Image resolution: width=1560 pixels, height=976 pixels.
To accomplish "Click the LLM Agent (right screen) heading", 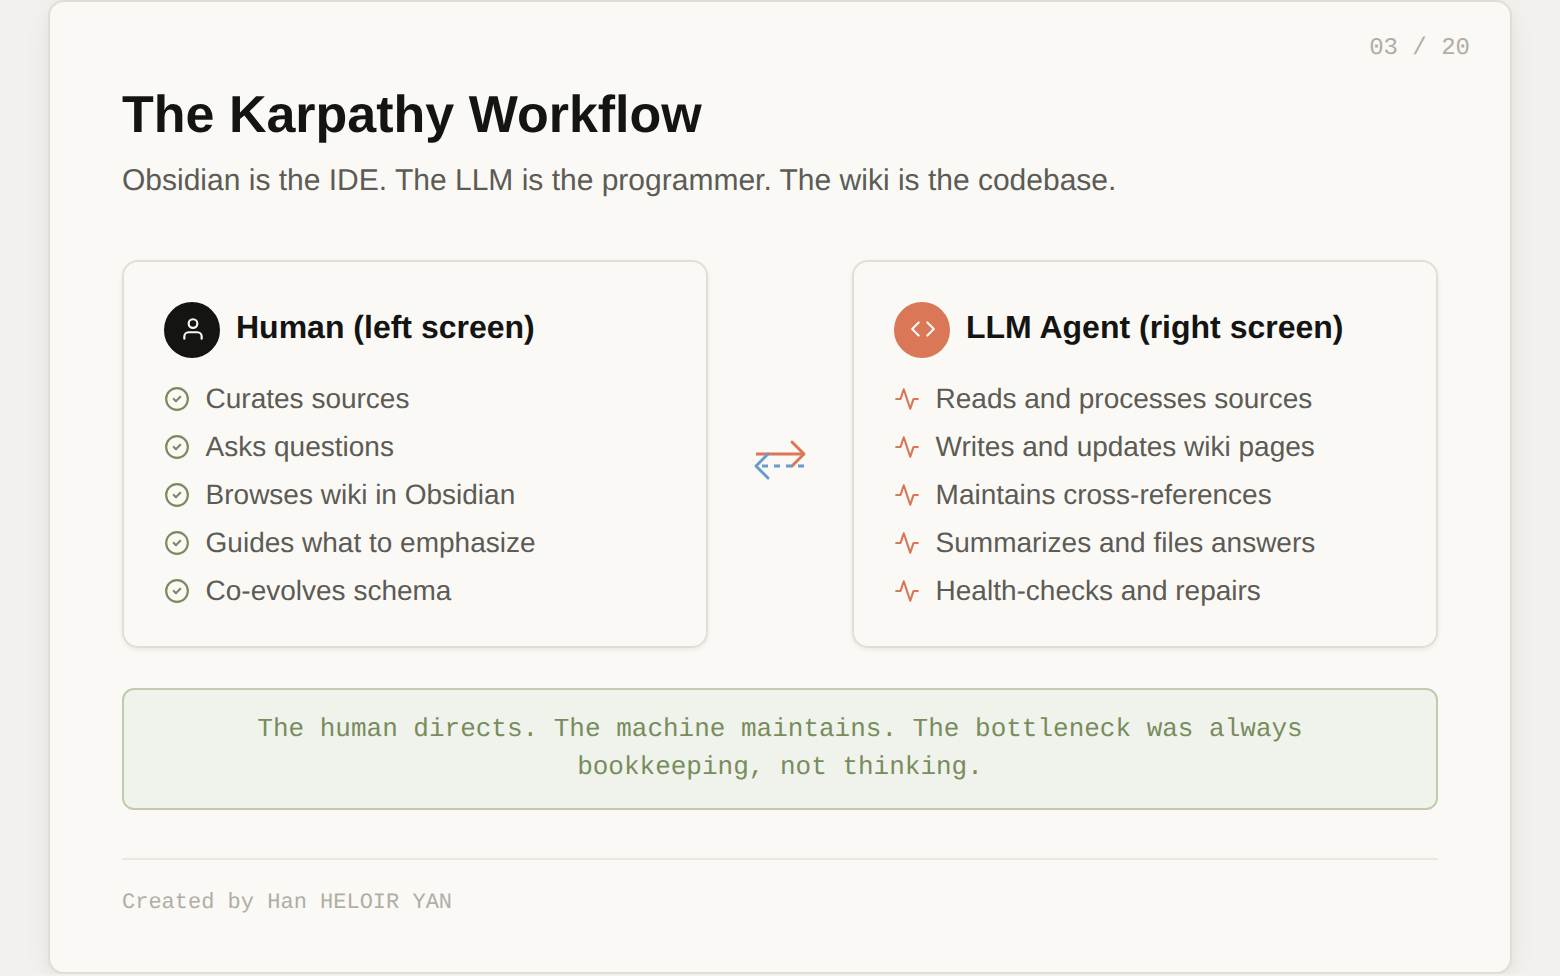I will [1154, 328].
